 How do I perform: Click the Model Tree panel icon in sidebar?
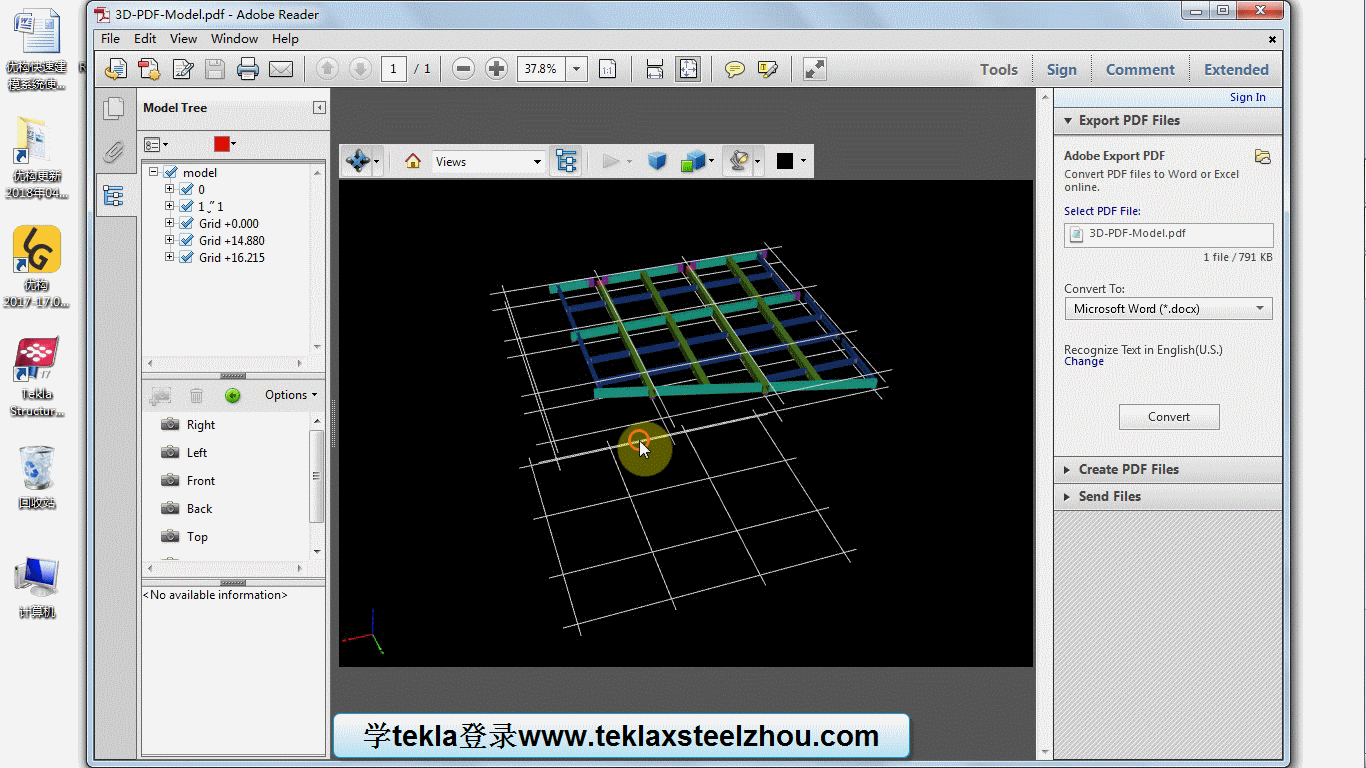pos(113,196)
